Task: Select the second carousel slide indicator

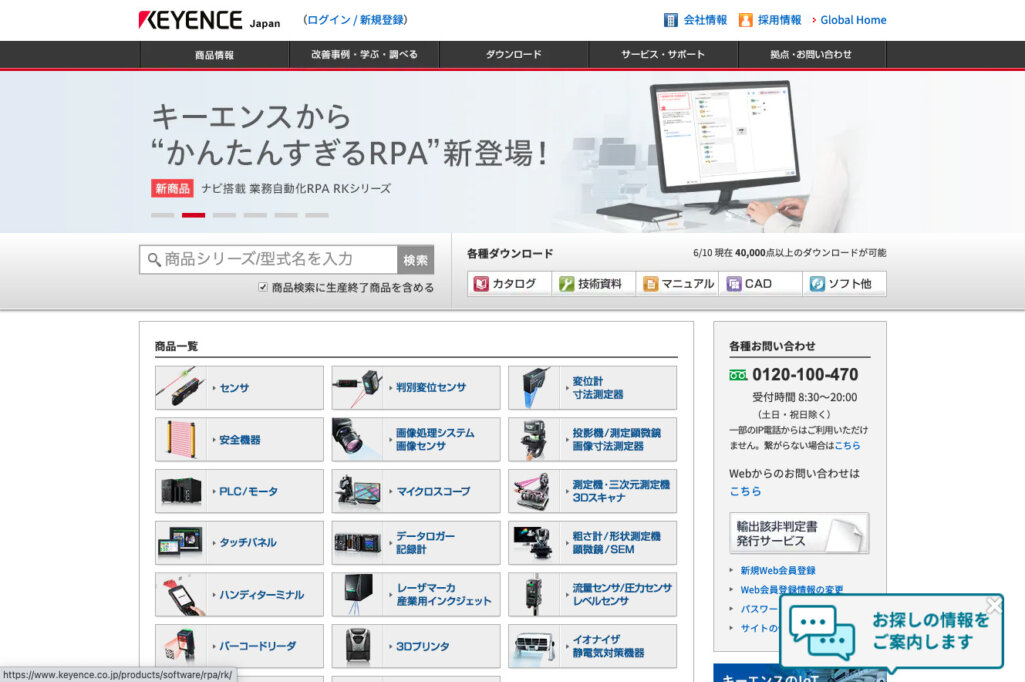Action: (193, 215)
